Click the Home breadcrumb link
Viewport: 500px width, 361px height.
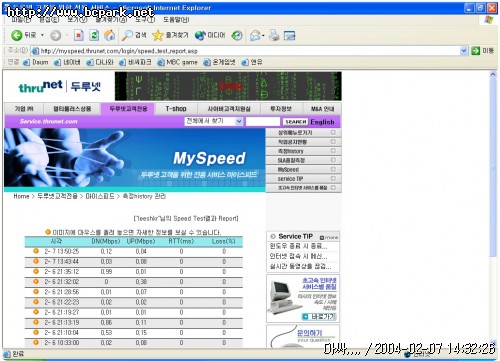pos(21,196)
